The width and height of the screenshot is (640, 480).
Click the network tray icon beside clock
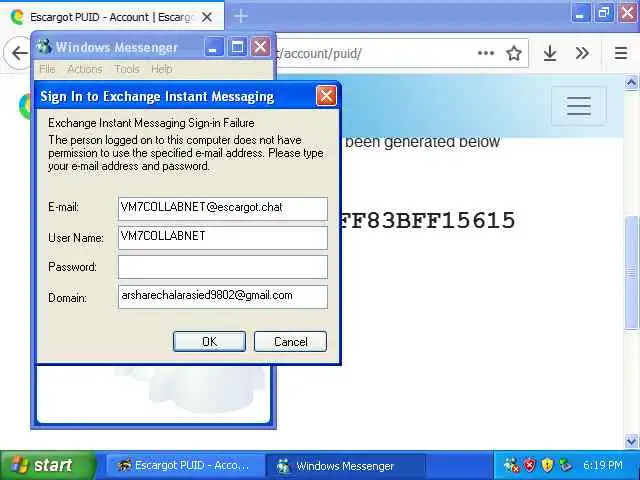566,465
